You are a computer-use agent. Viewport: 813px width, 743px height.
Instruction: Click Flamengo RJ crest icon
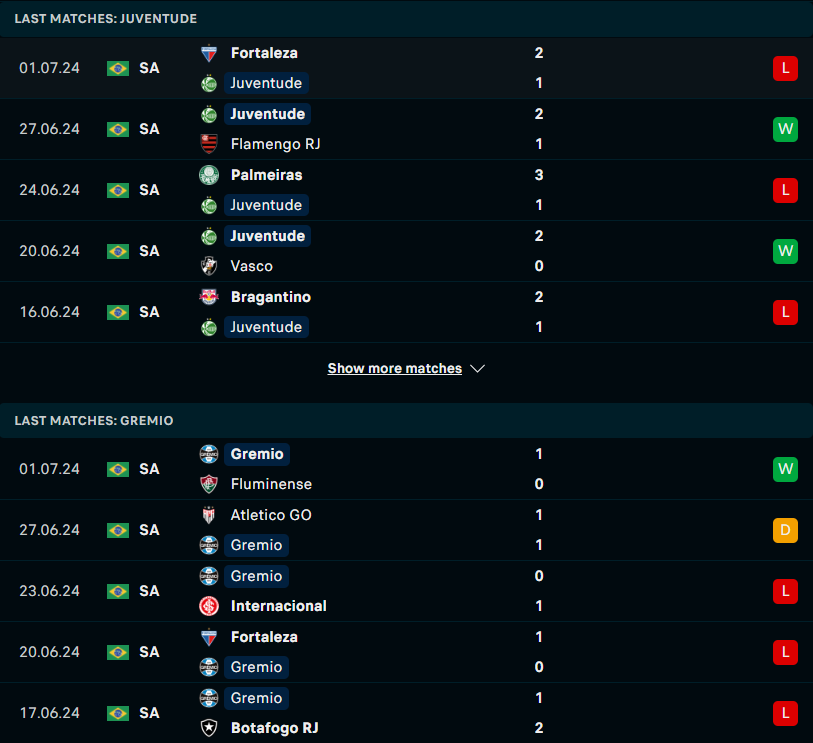[209, 144]
